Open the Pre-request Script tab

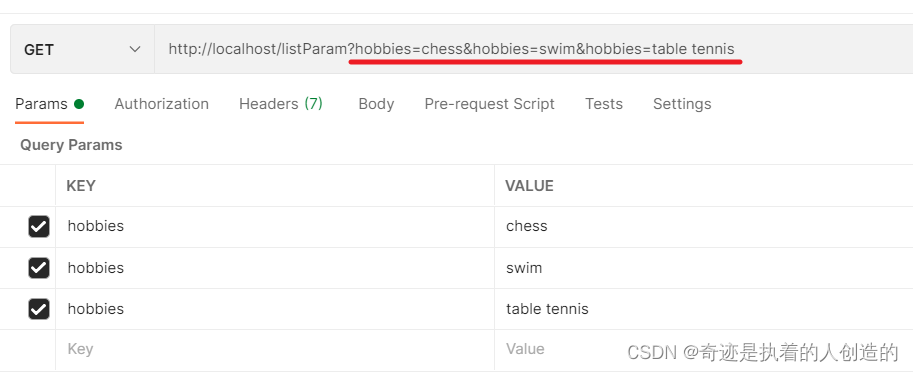pos(489,104)
